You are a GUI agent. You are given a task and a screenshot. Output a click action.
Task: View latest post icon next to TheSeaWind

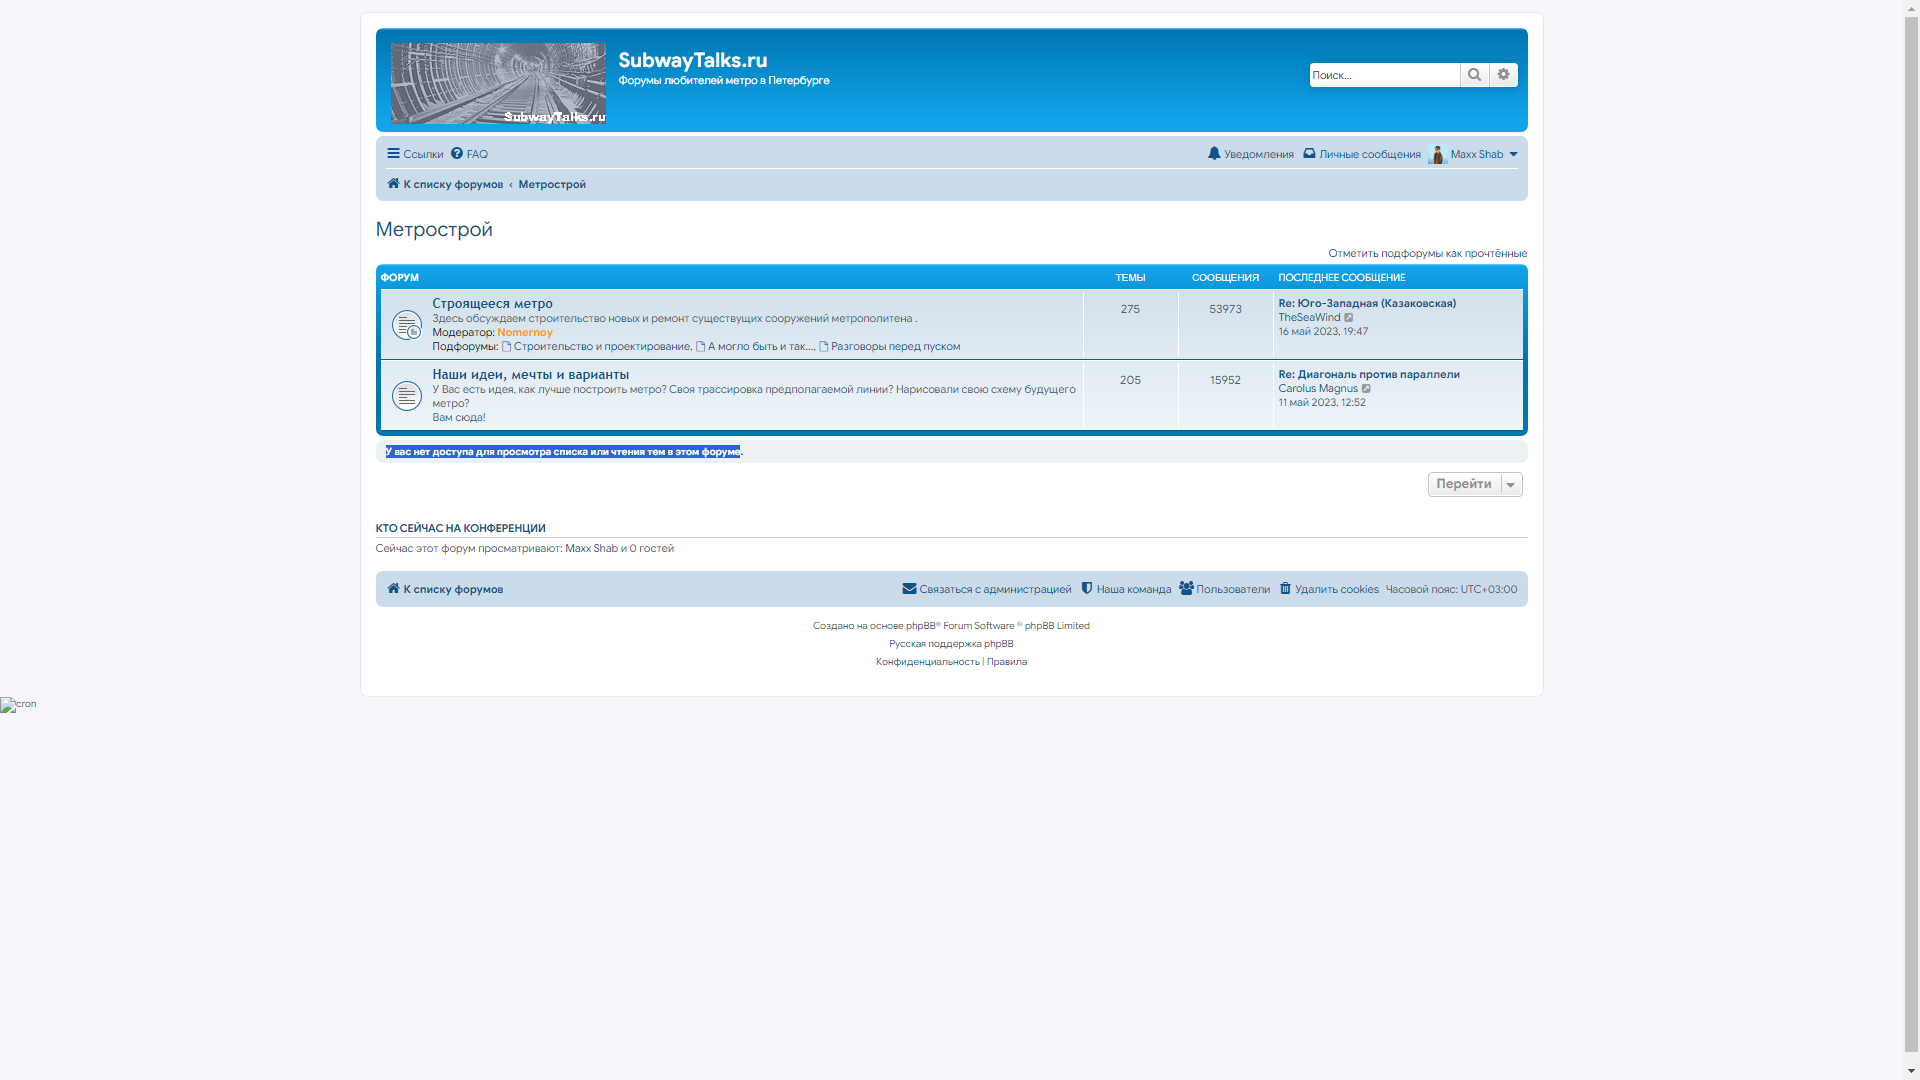1349,318
